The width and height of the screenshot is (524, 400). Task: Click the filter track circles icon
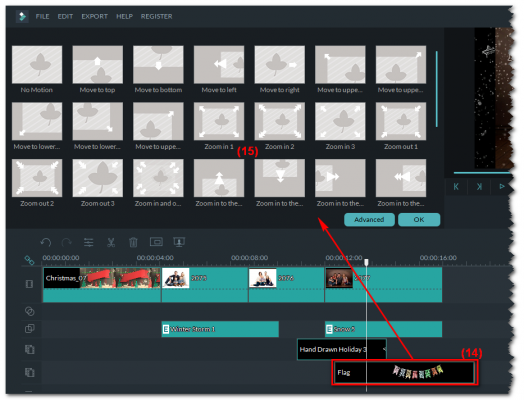[29, 311]
